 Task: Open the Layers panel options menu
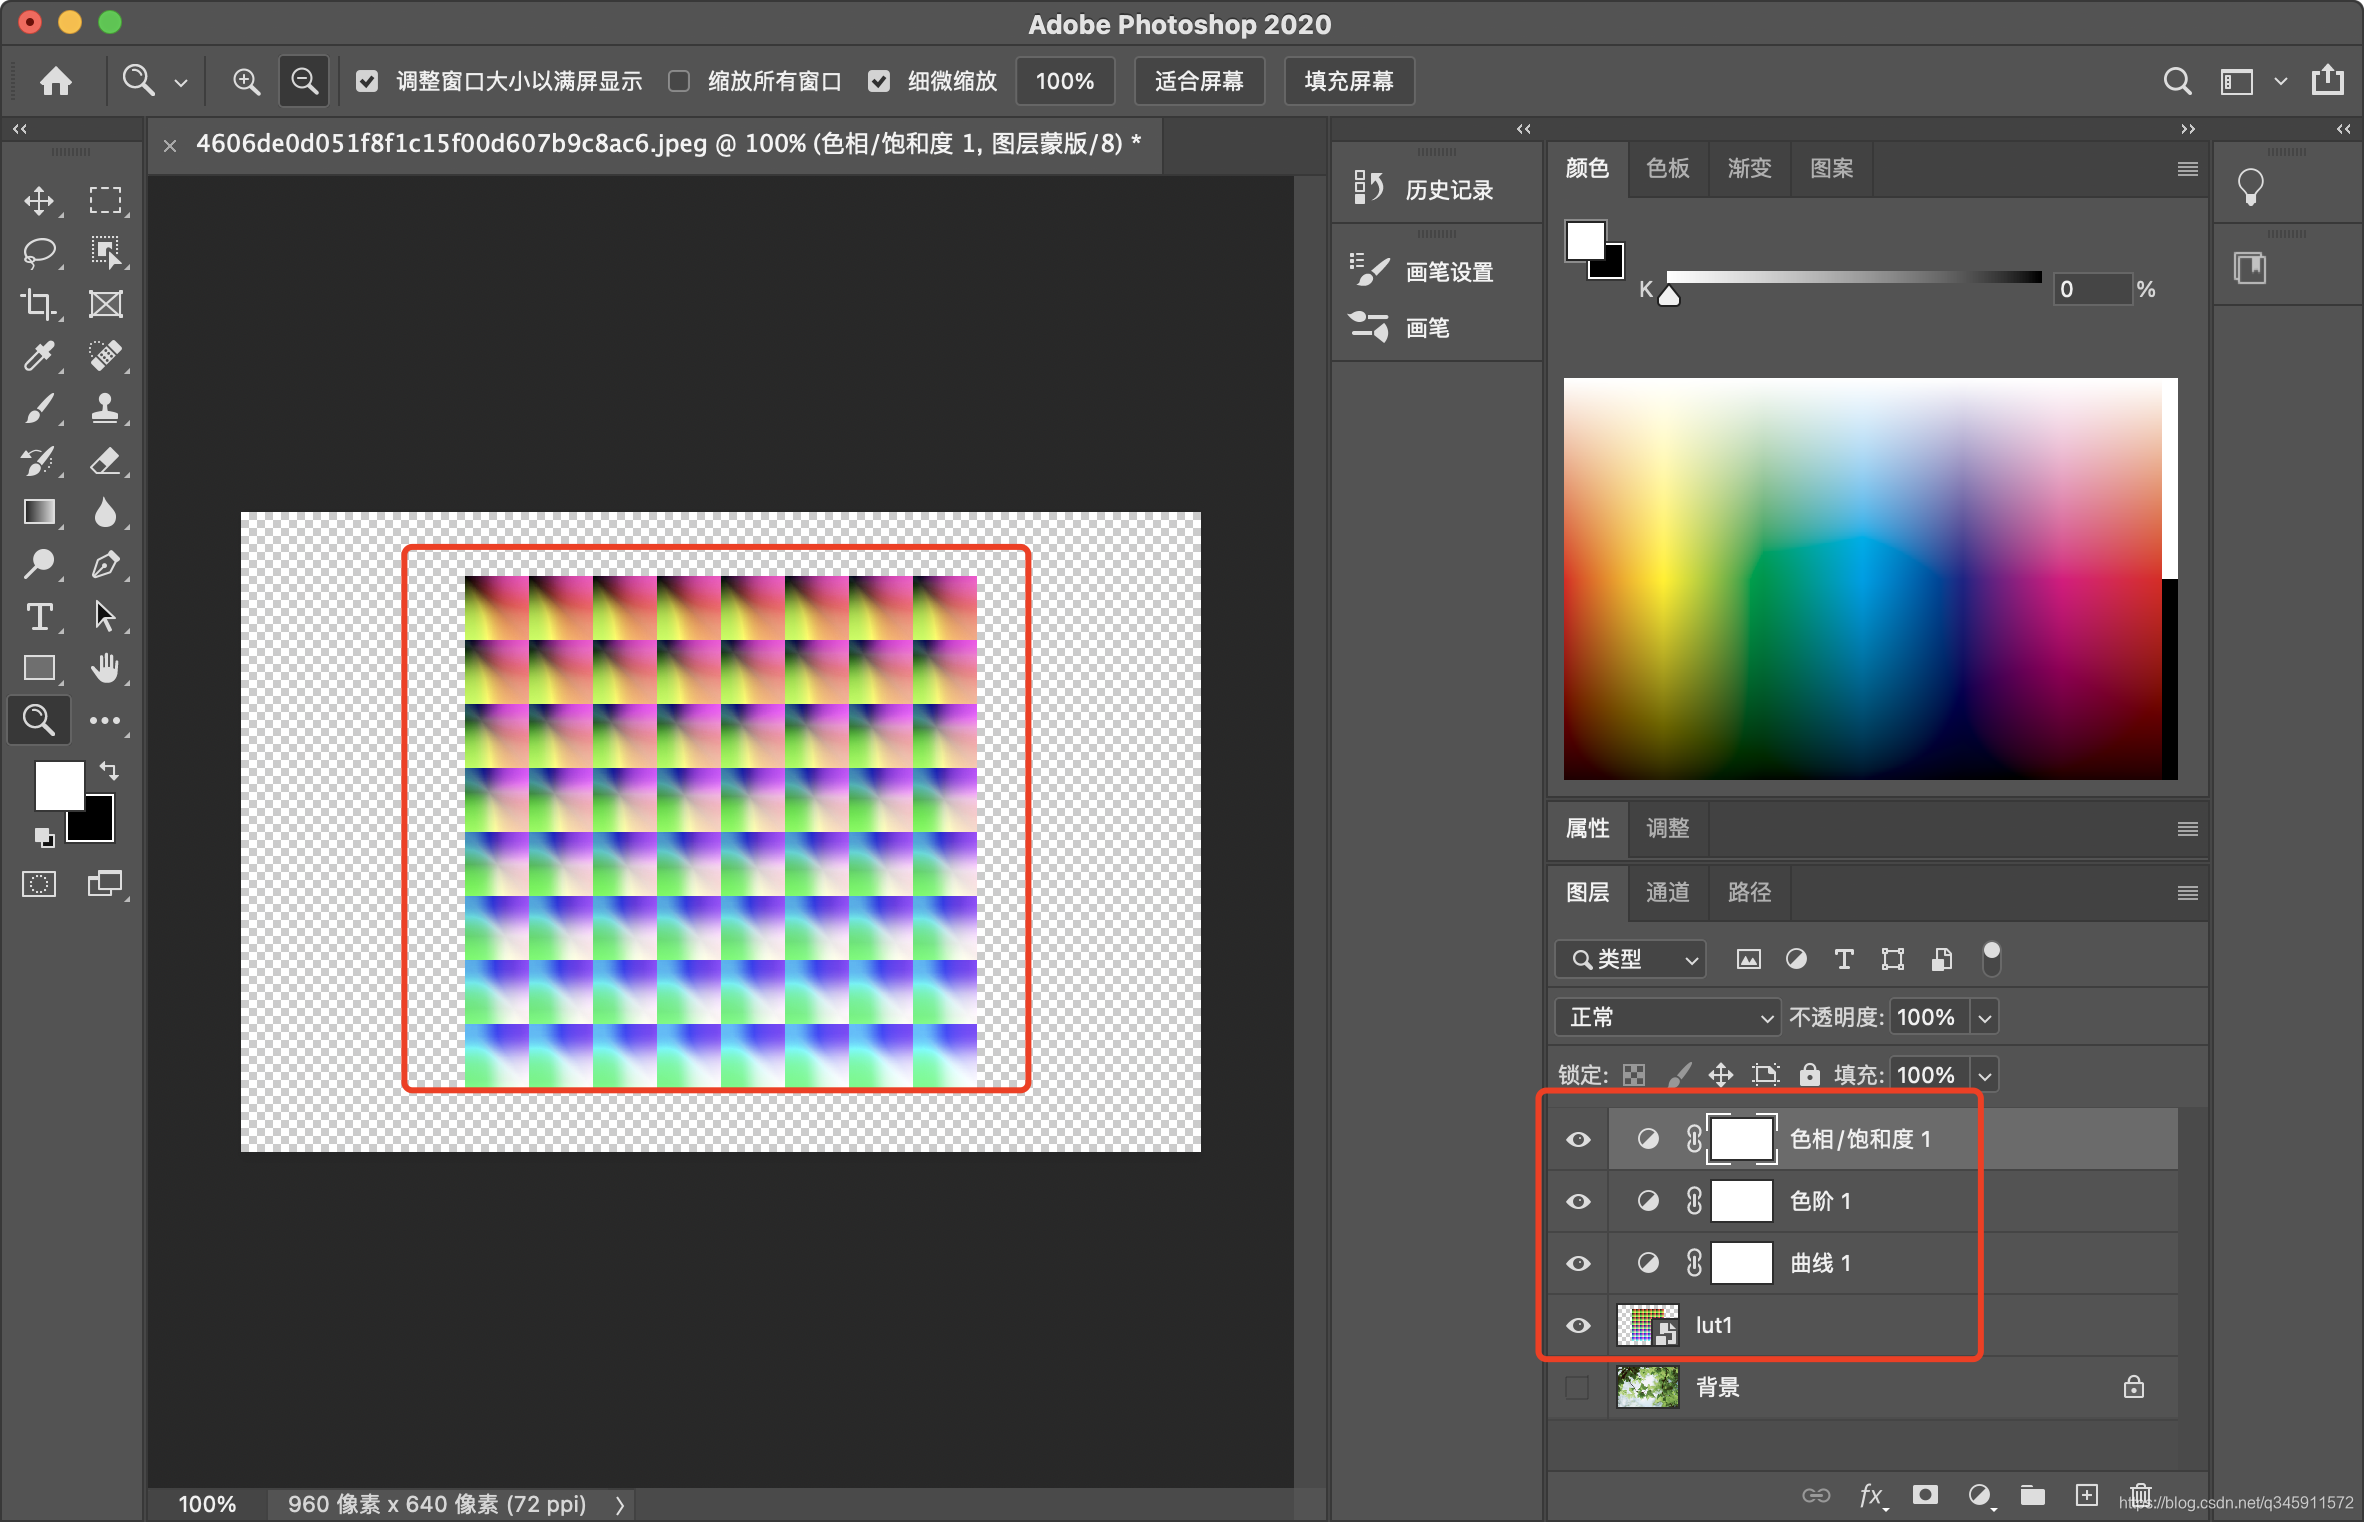[x=2187, y=893]
